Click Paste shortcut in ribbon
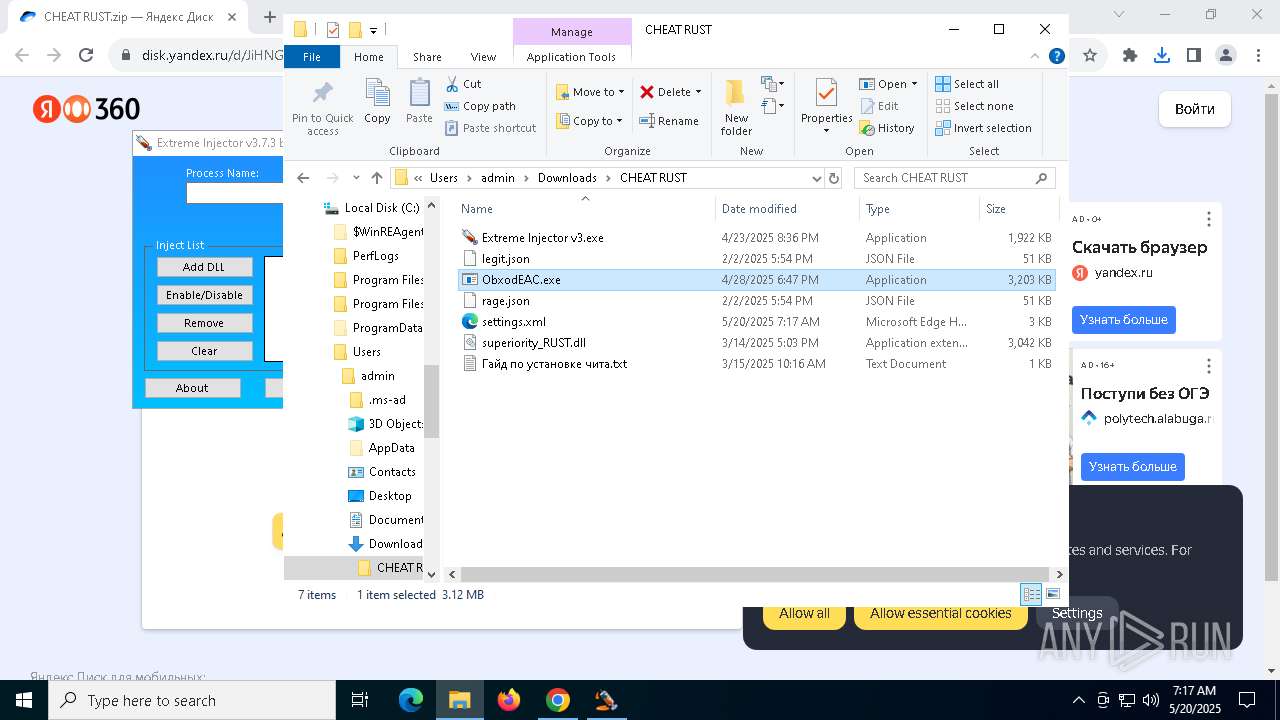Screen dimensions: 1280x720 (x=490, y=128)
